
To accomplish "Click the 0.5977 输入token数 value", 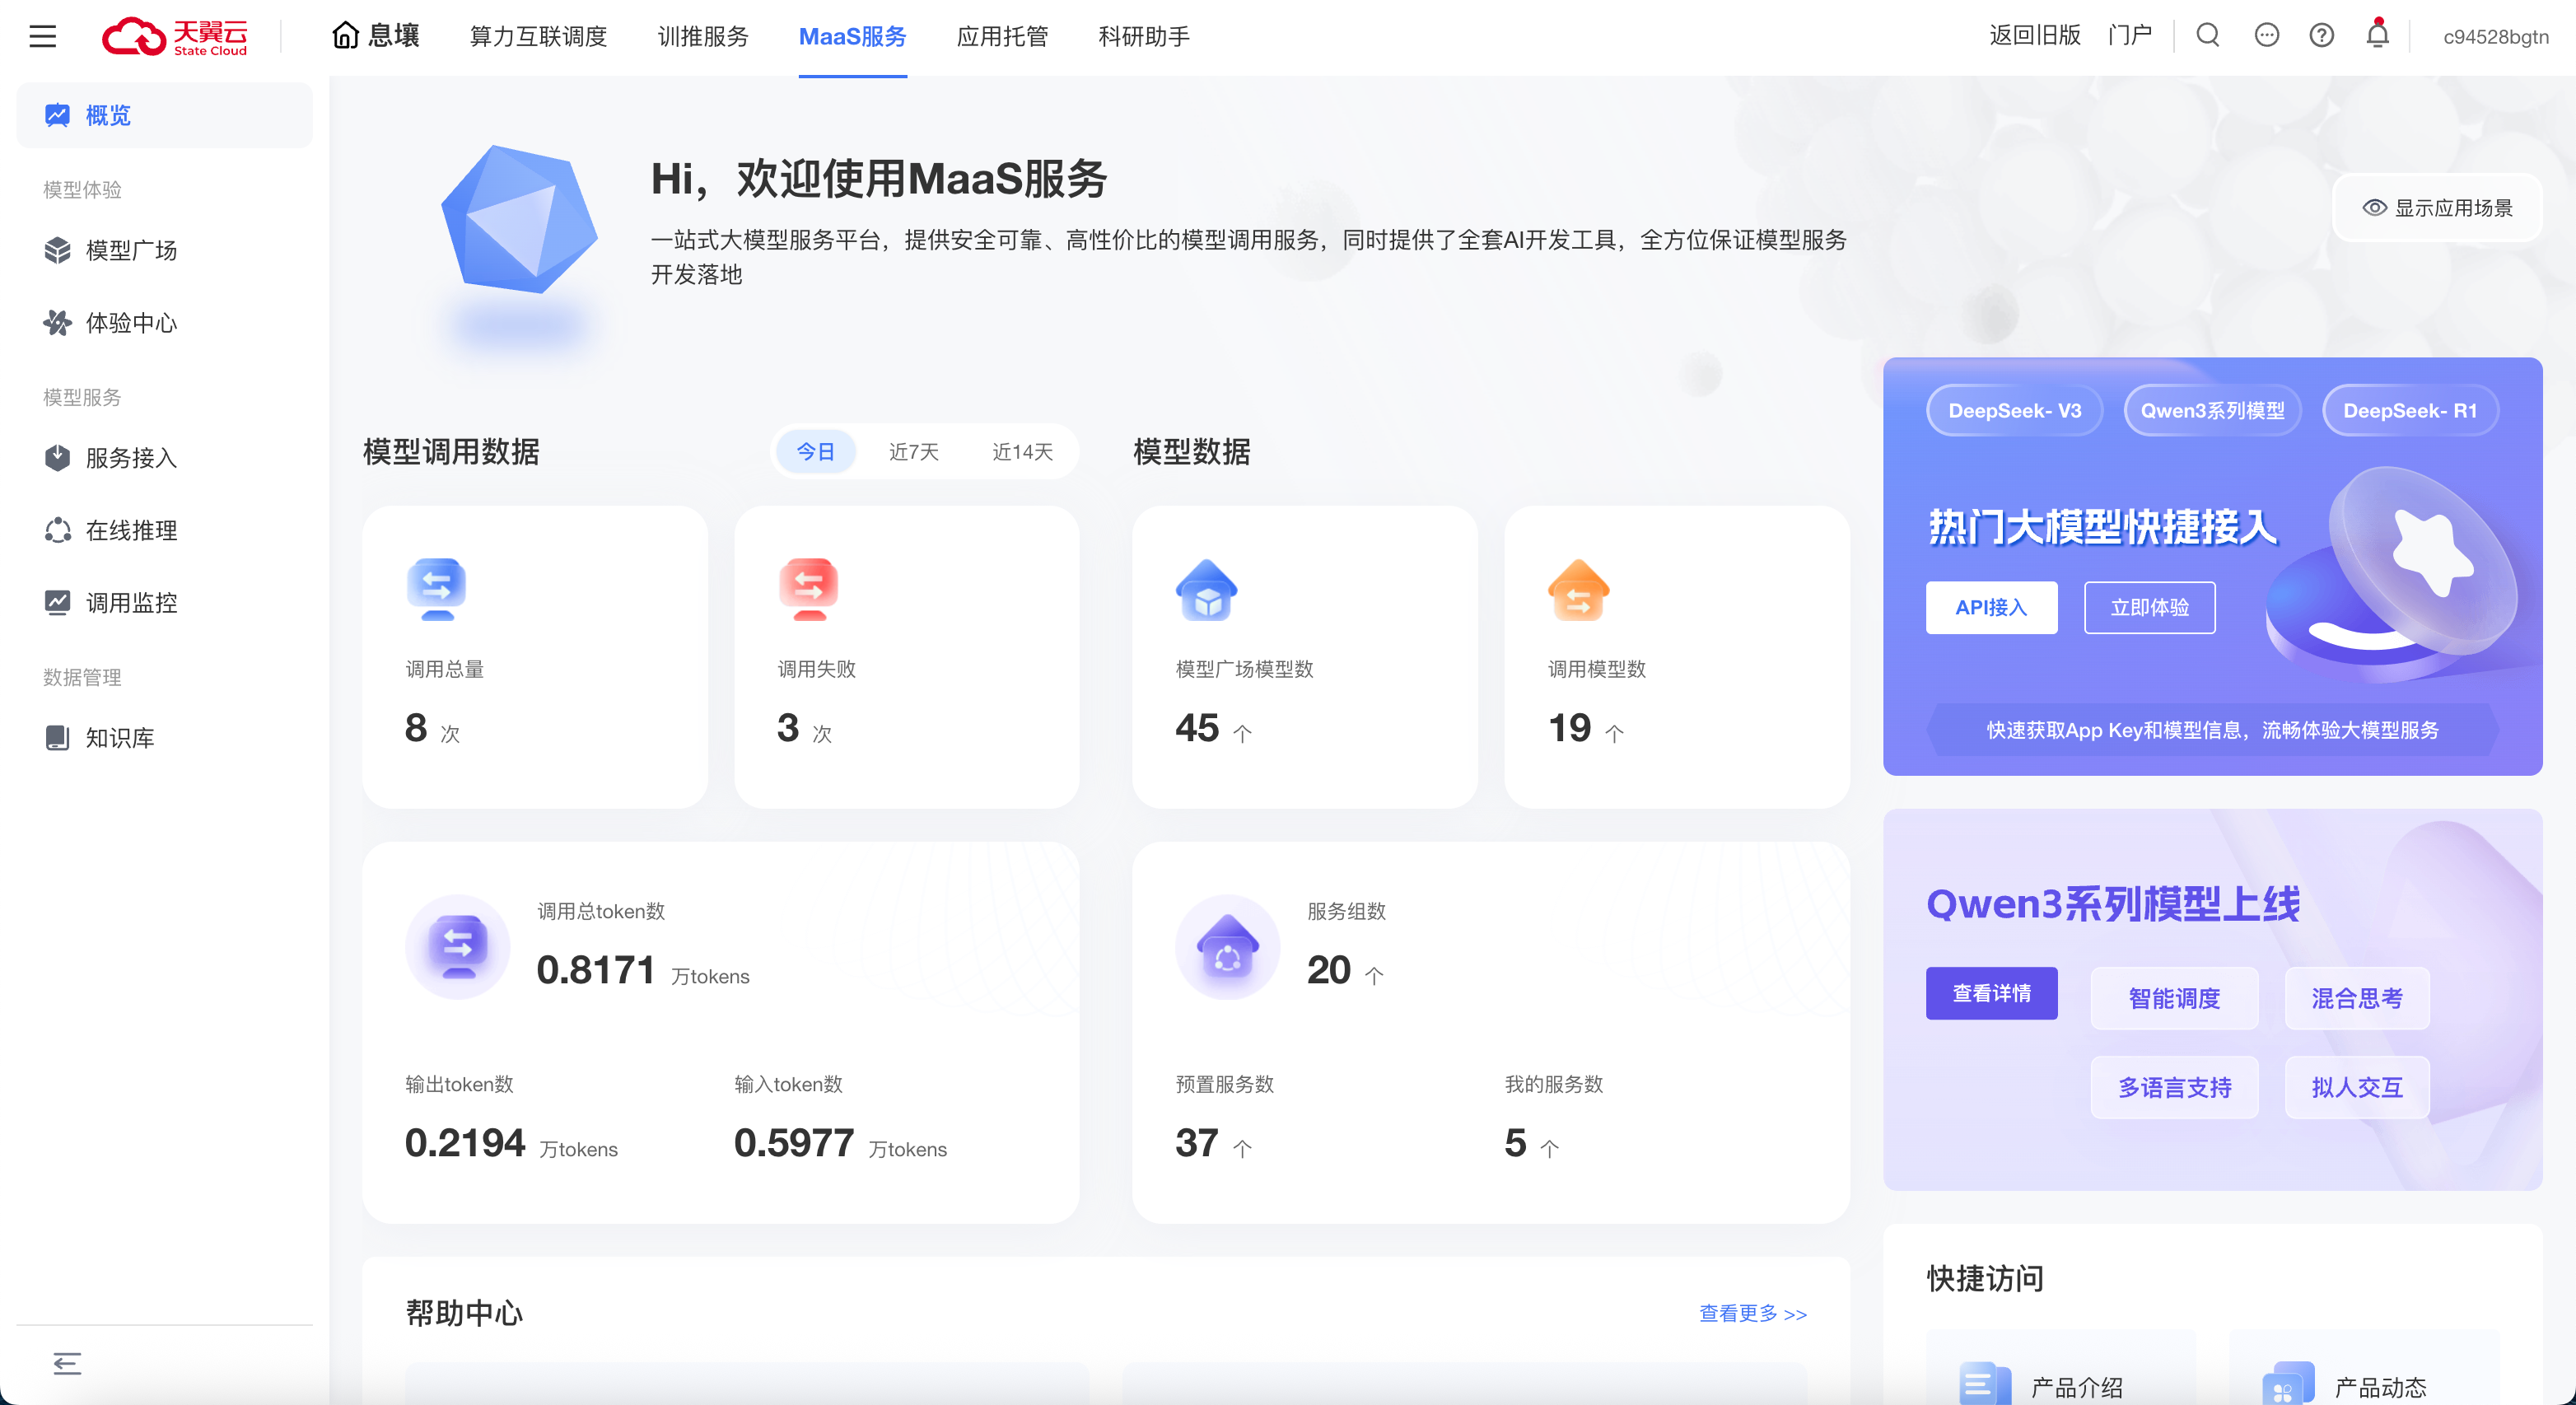I will 794,1143.
